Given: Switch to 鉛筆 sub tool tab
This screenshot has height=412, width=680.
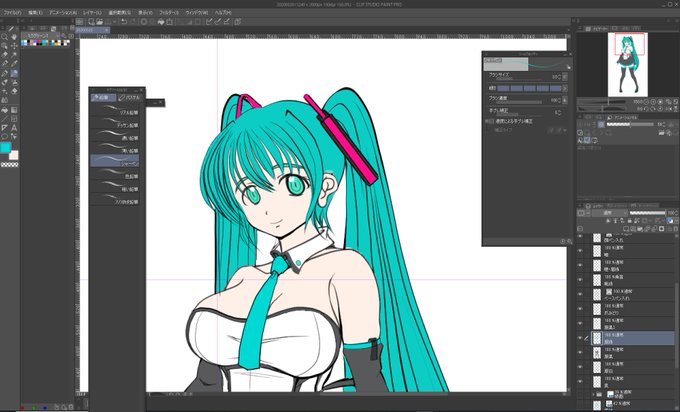Looking at the screenshot, I should click(x=103, y=98).
